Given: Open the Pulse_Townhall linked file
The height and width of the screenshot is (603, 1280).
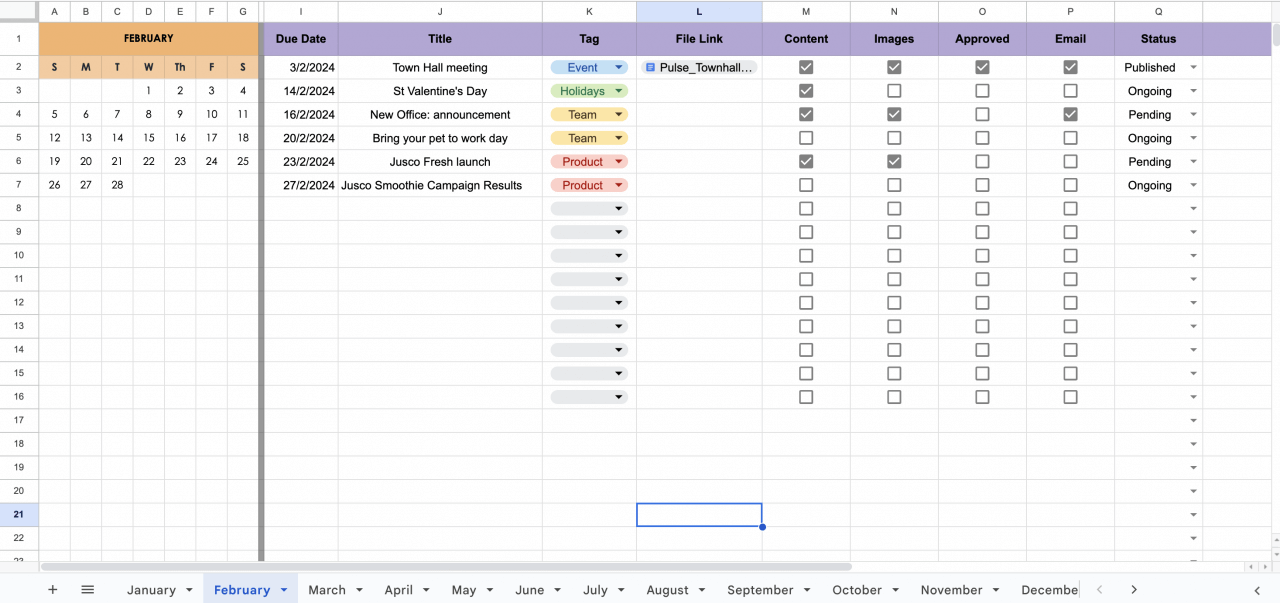Looking at the screenshot, I should (705, 67).
